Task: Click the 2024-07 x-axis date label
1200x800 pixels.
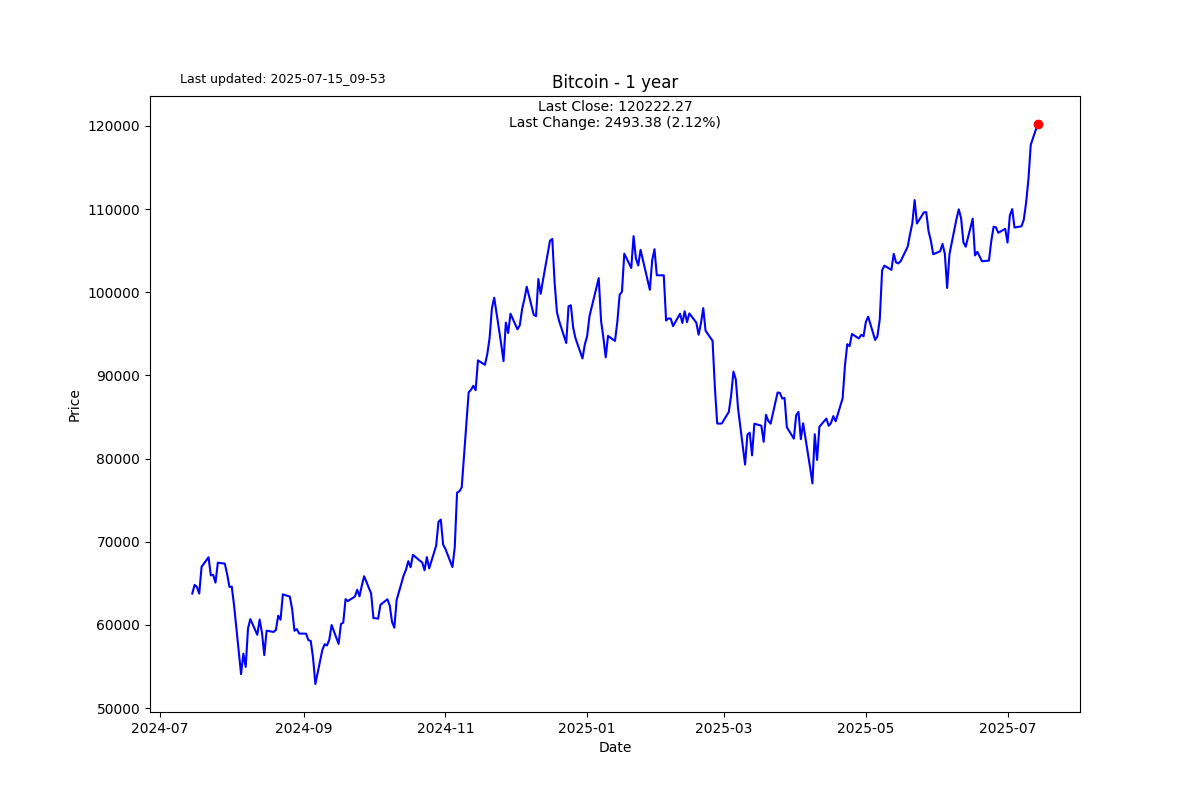Action: point(161,728)
